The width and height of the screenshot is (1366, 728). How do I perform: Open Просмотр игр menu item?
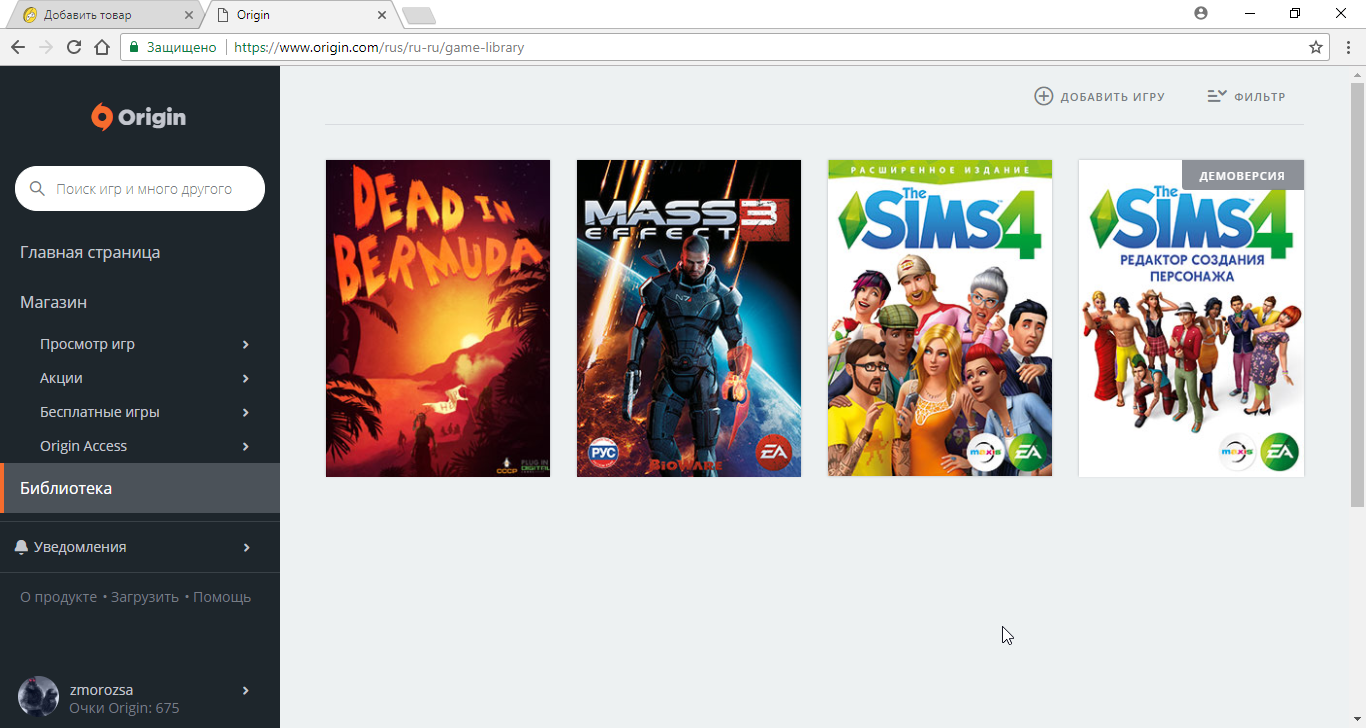tap(87, 344)
